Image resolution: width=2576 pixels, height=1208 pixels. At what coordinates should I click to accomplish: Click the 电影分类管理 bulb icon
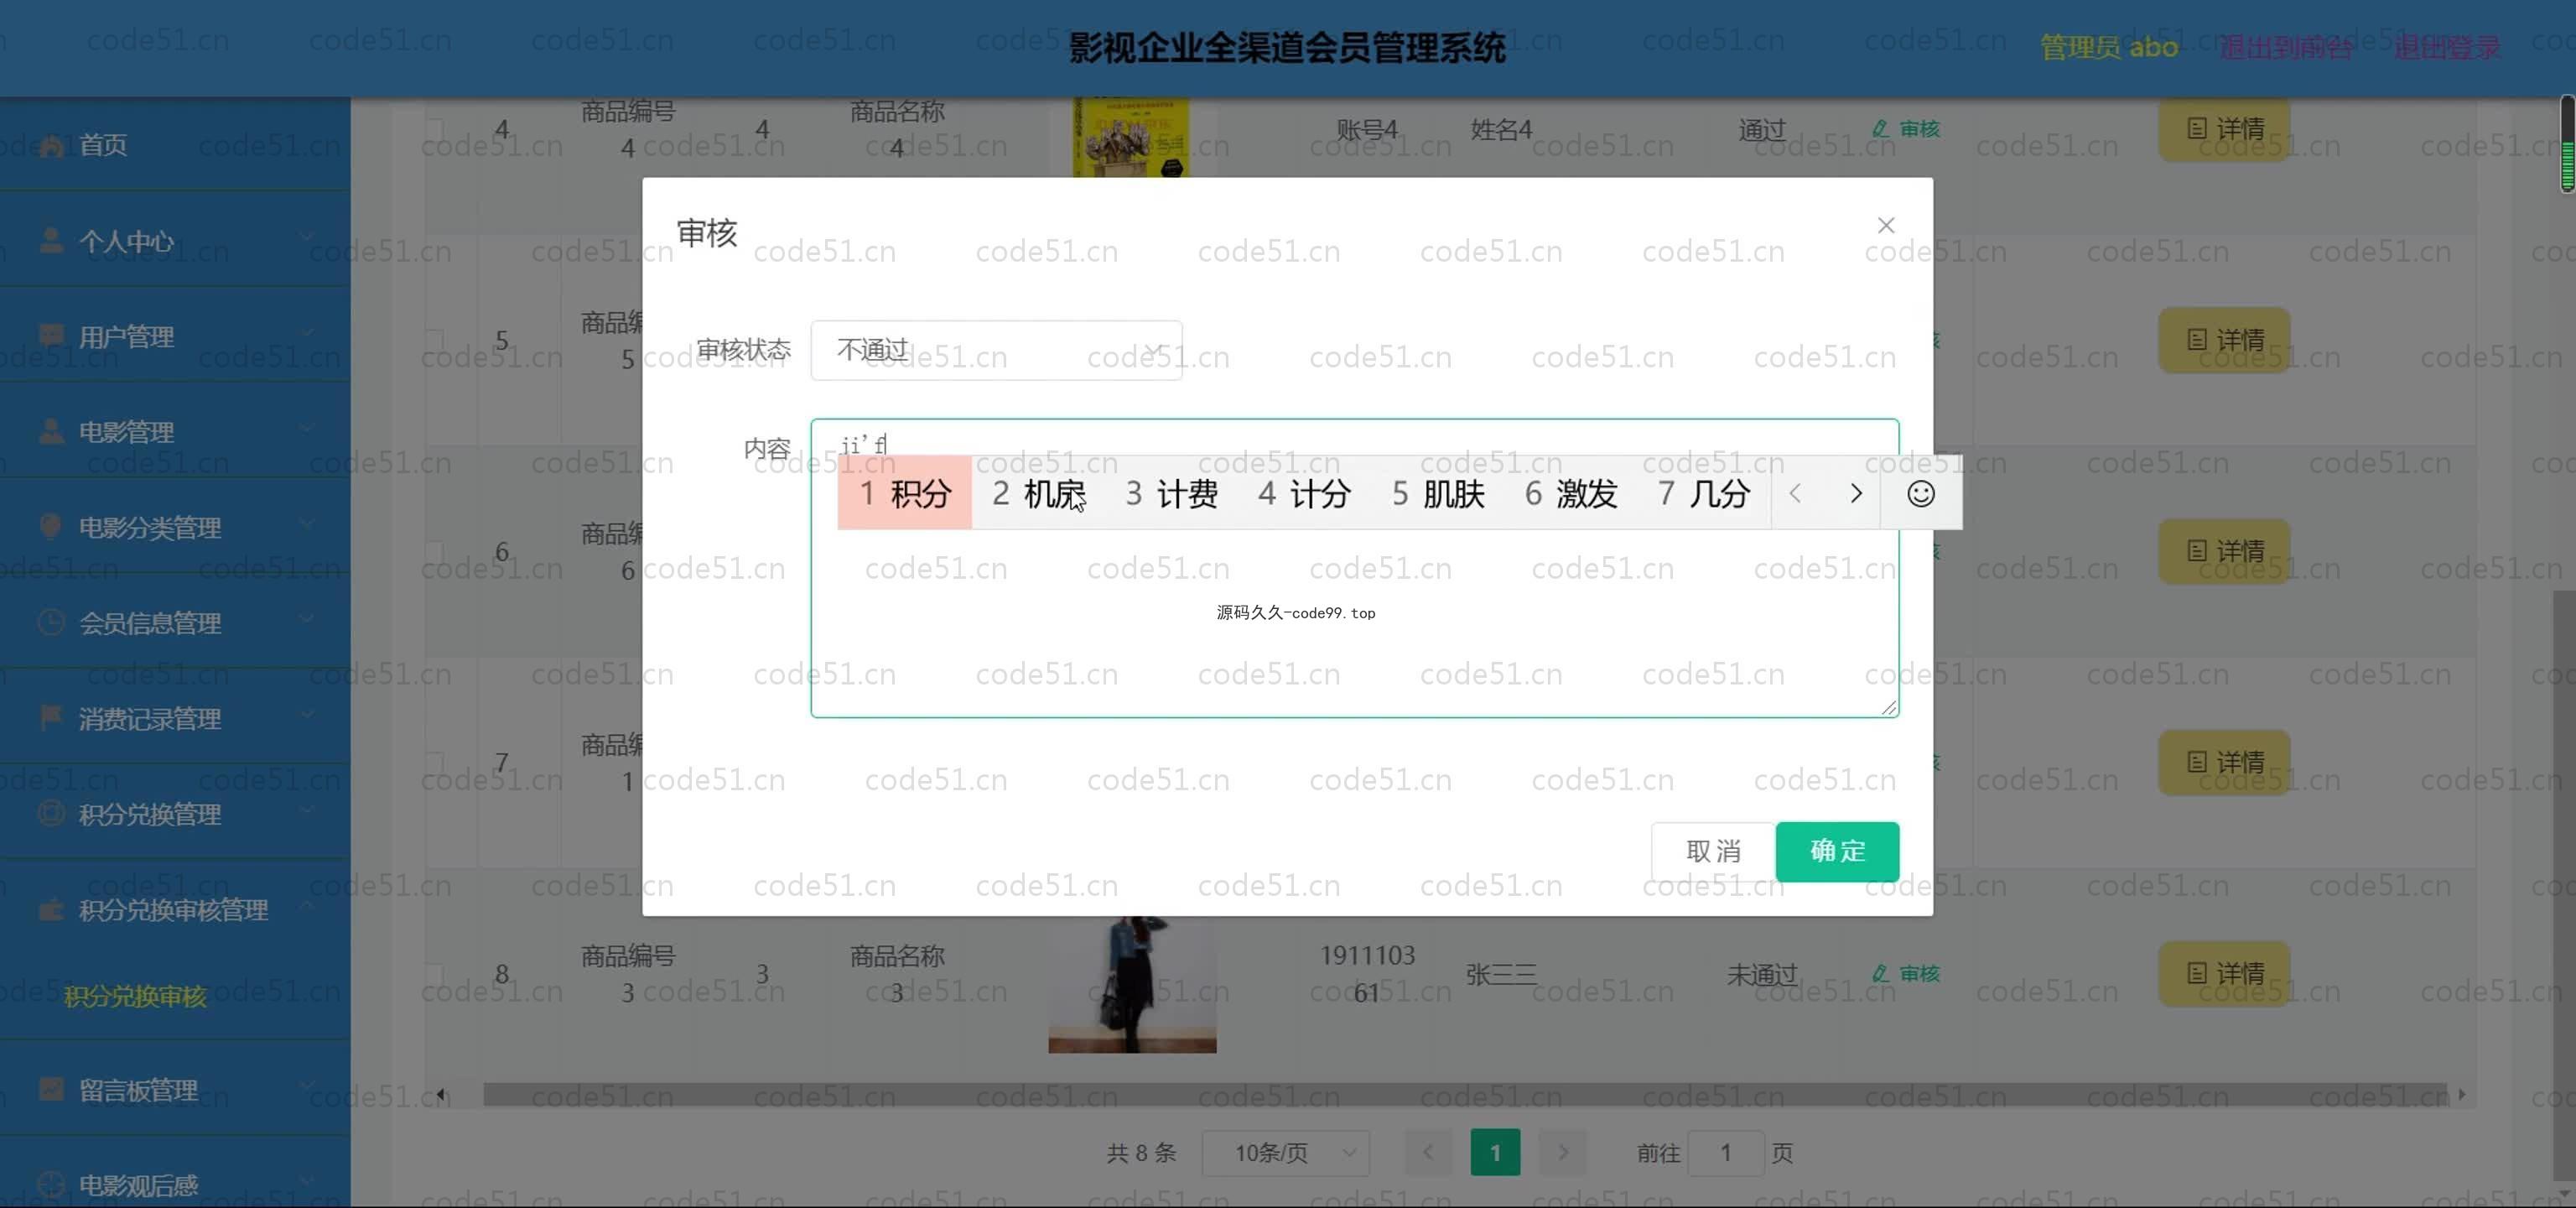(50, 526)
